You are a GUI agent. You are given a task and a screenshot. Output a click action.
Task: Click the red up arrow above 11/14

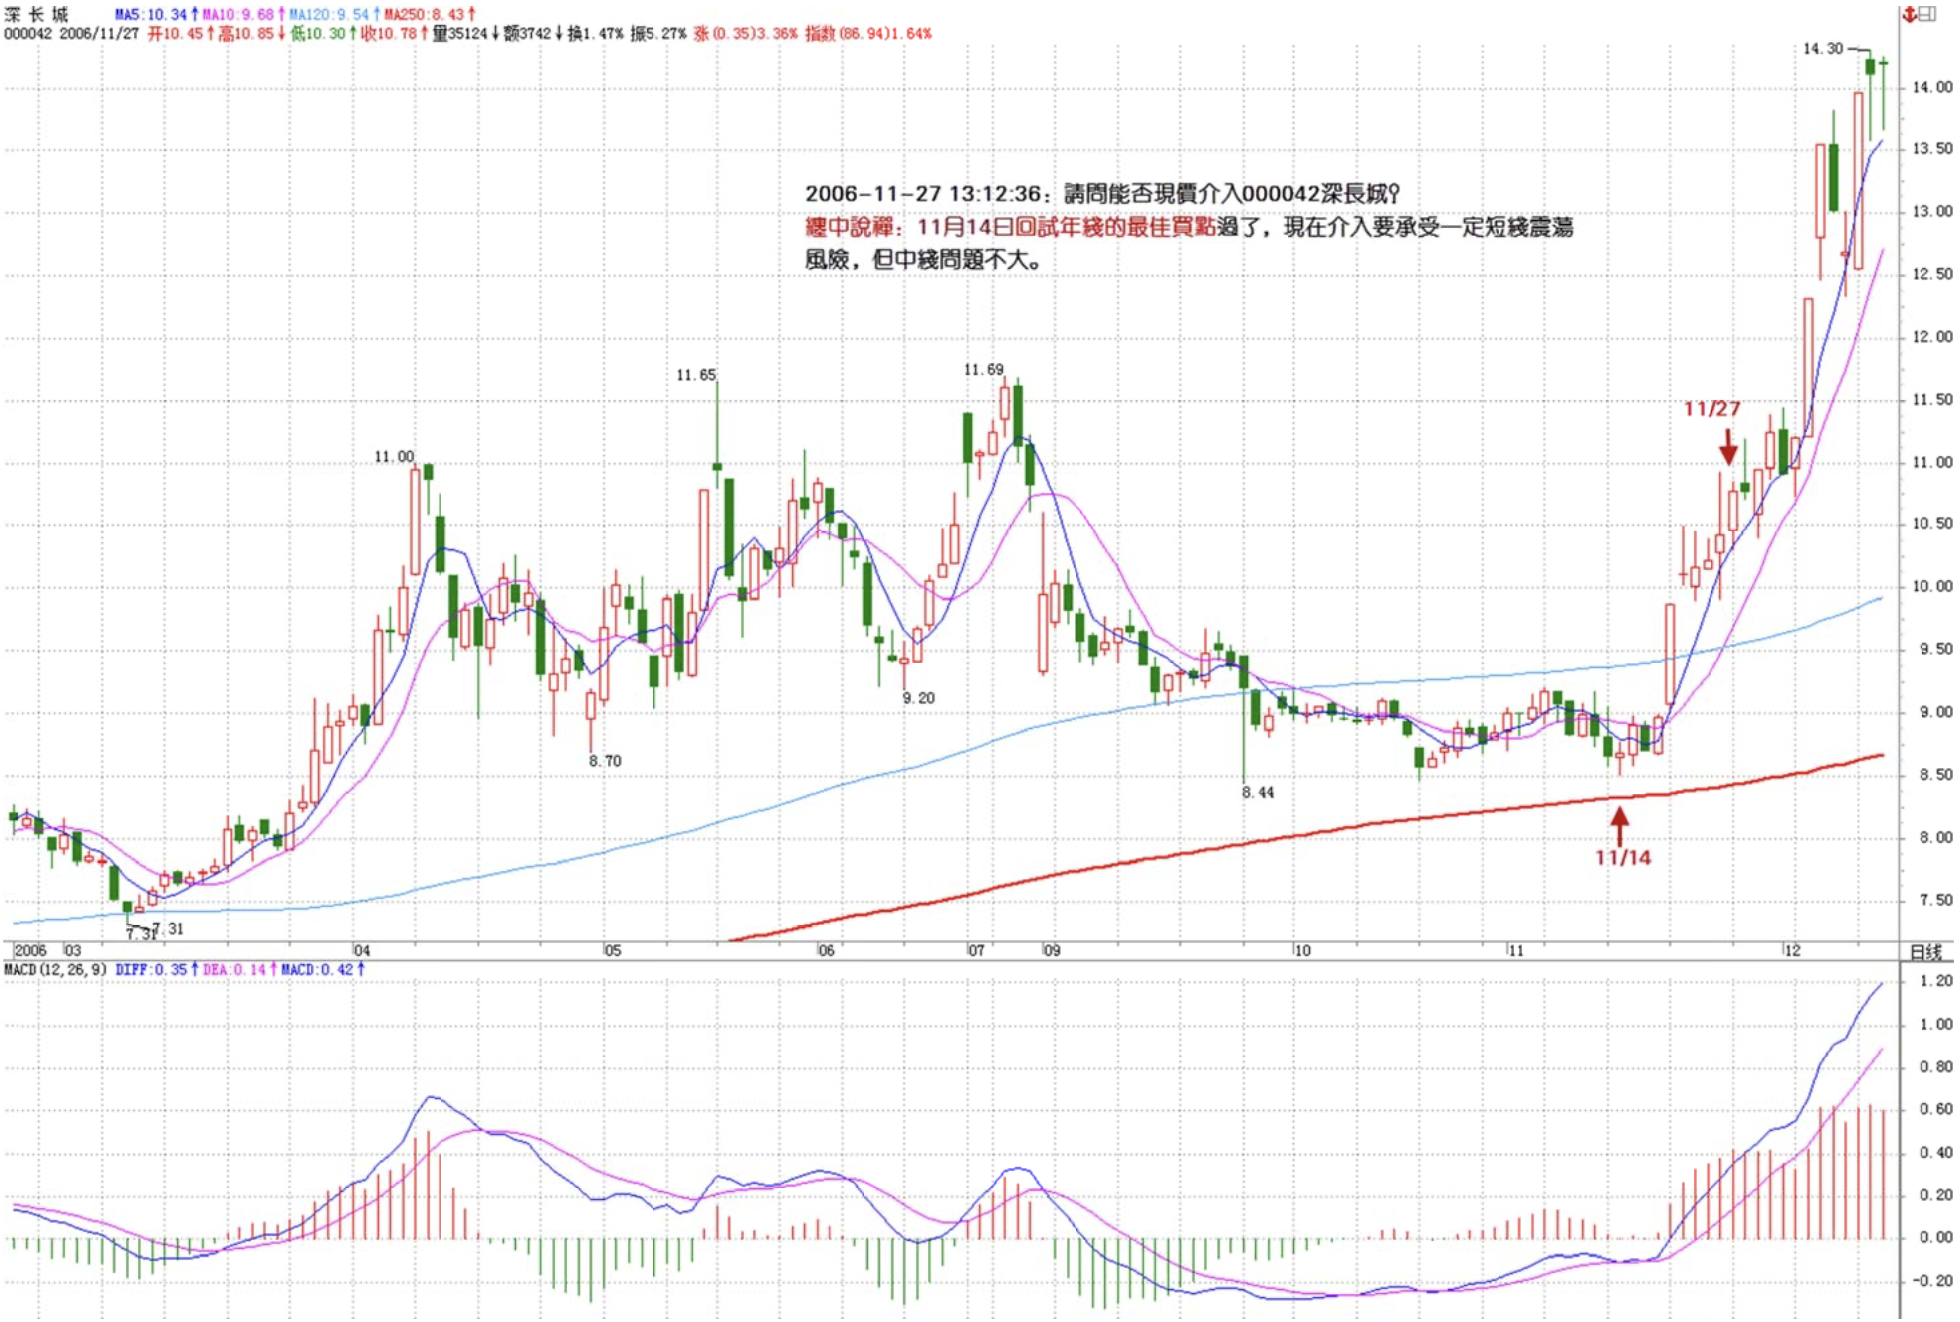(1619, 826)
